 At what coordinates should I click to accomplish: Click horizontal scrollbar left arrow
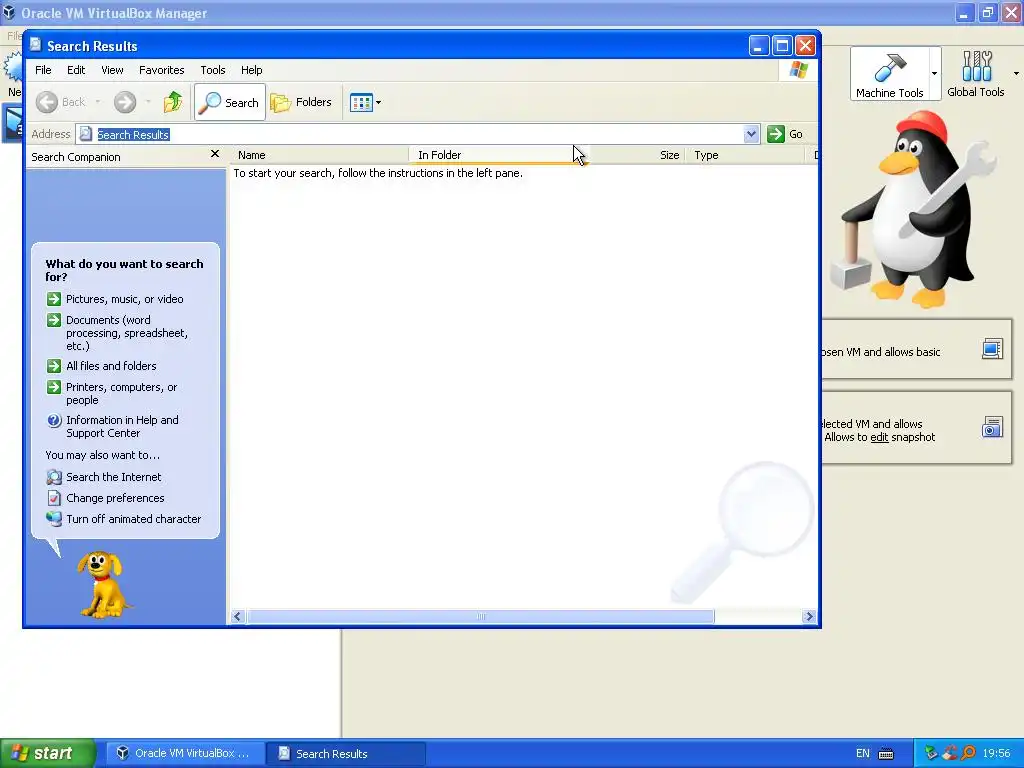tap(238, 616)
